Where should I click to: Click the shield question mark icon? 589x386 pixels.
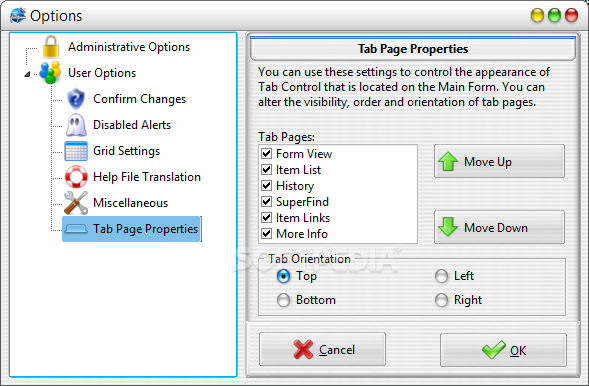76,99
